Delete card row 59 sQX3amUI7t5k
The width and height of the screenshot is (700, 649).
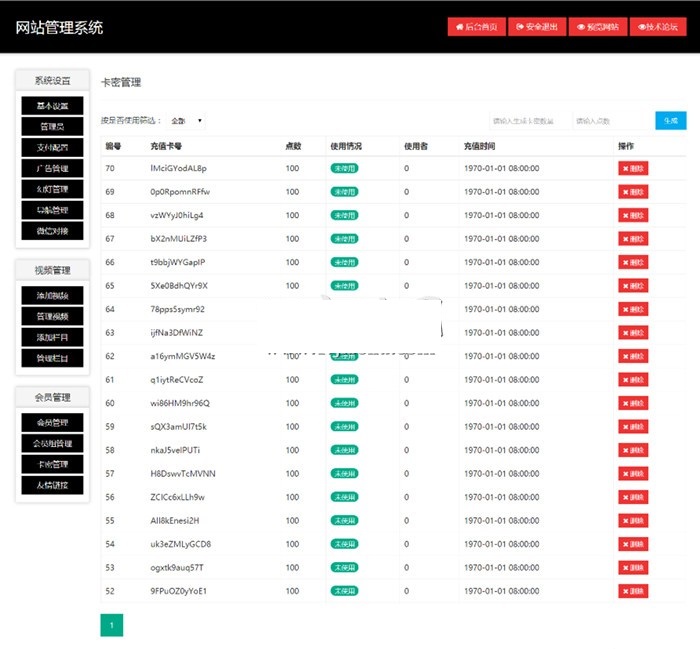[x=633, y=427]
